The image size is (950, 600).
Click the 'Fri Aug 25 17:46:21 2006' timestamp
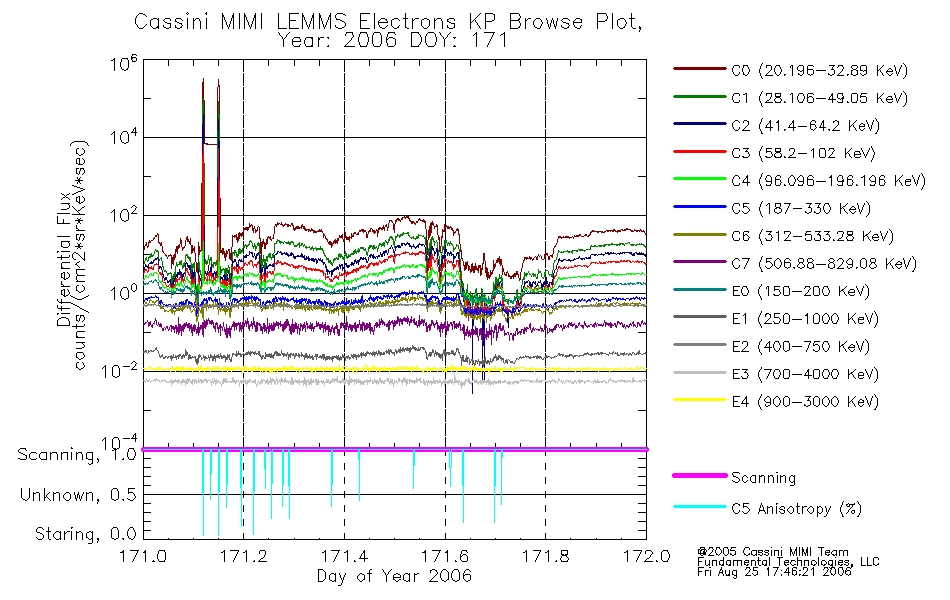coord(774,572)
